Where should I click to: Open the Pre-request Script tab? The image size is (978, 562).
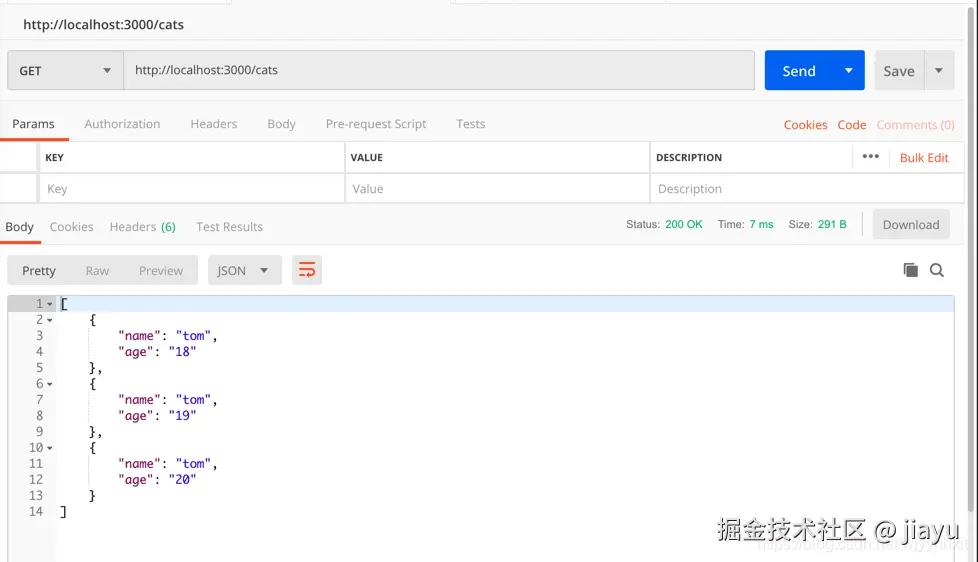click(375, 124)
